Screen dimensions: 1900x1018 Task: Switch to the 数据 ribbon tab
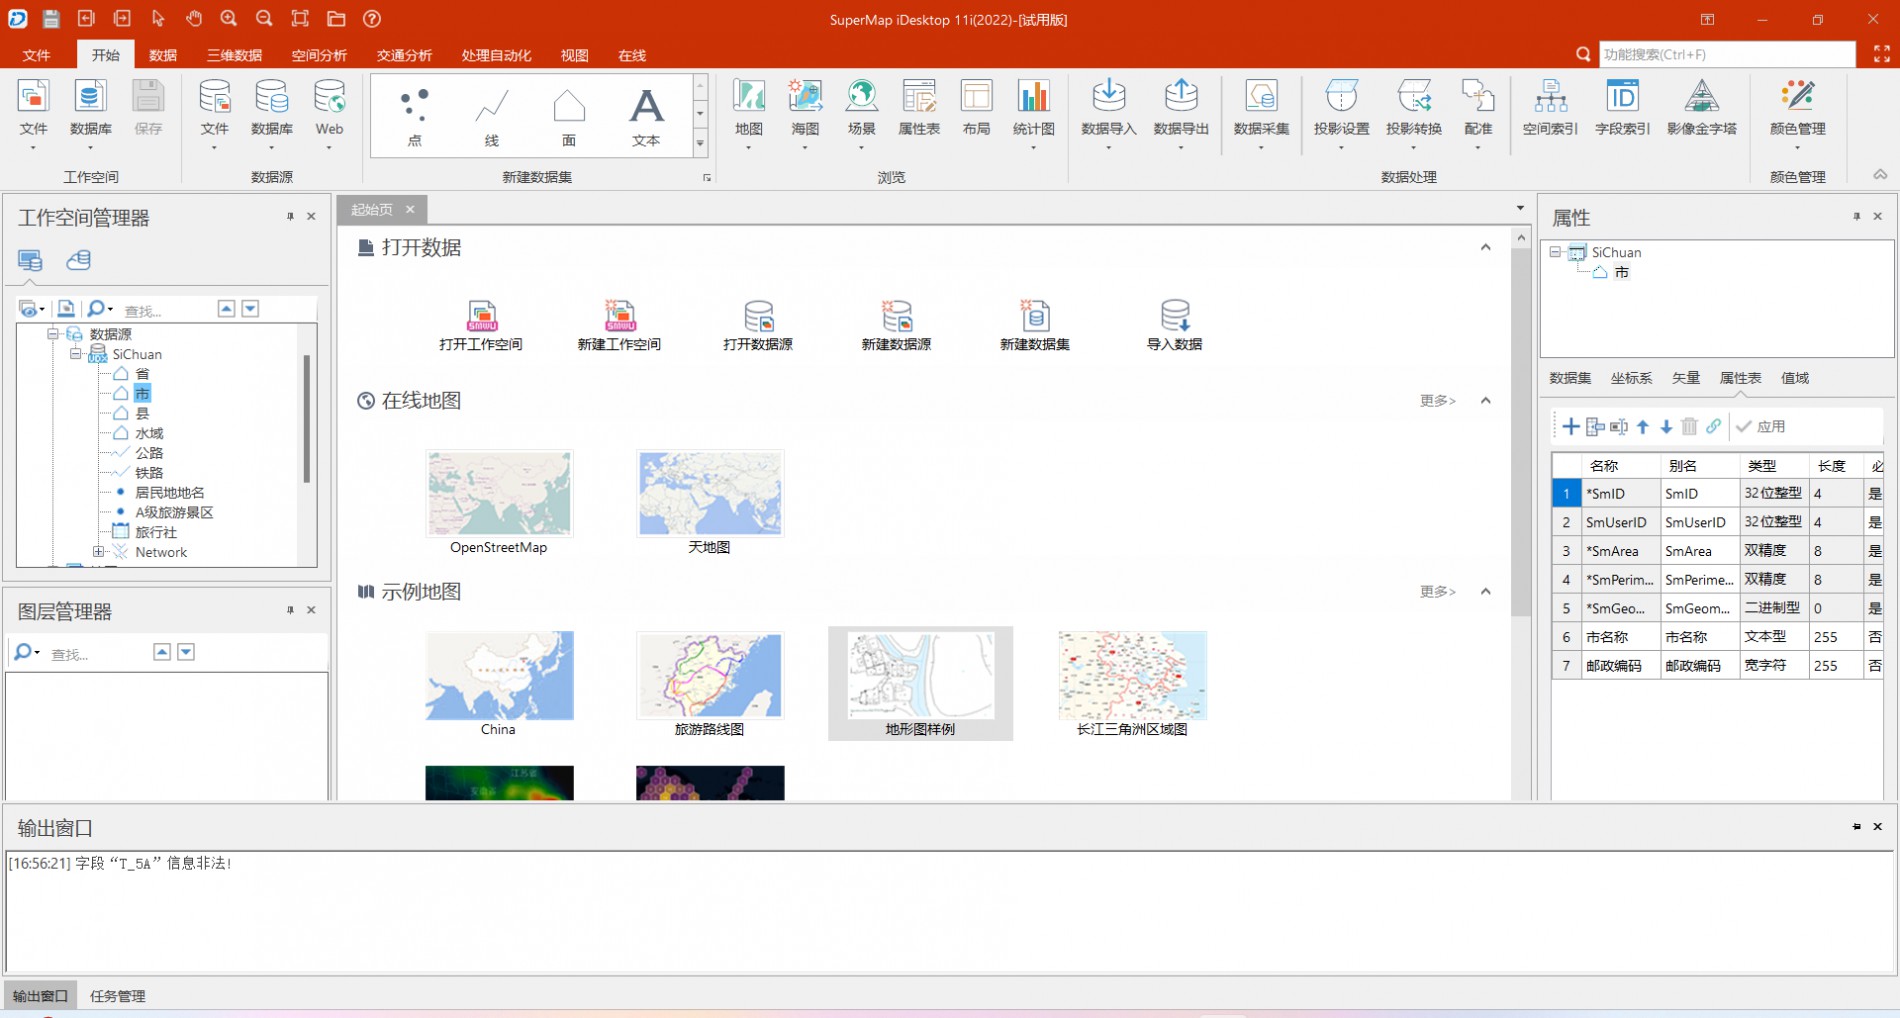pyautogui.click(x=162, y=55)
